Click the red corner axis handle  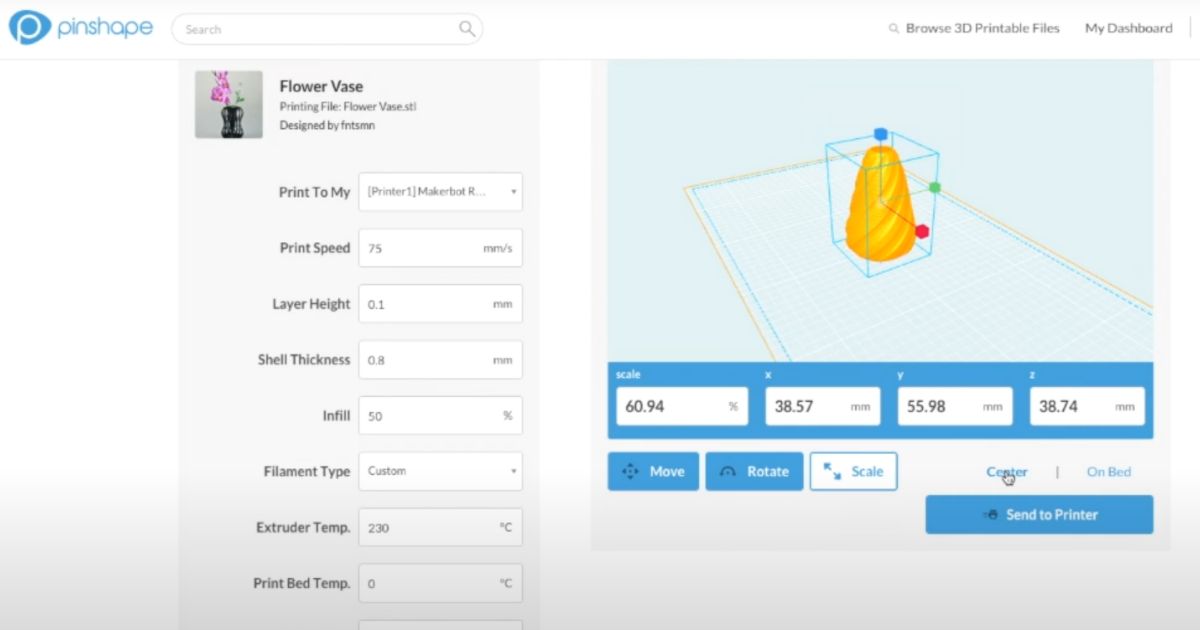coord(920,232)
